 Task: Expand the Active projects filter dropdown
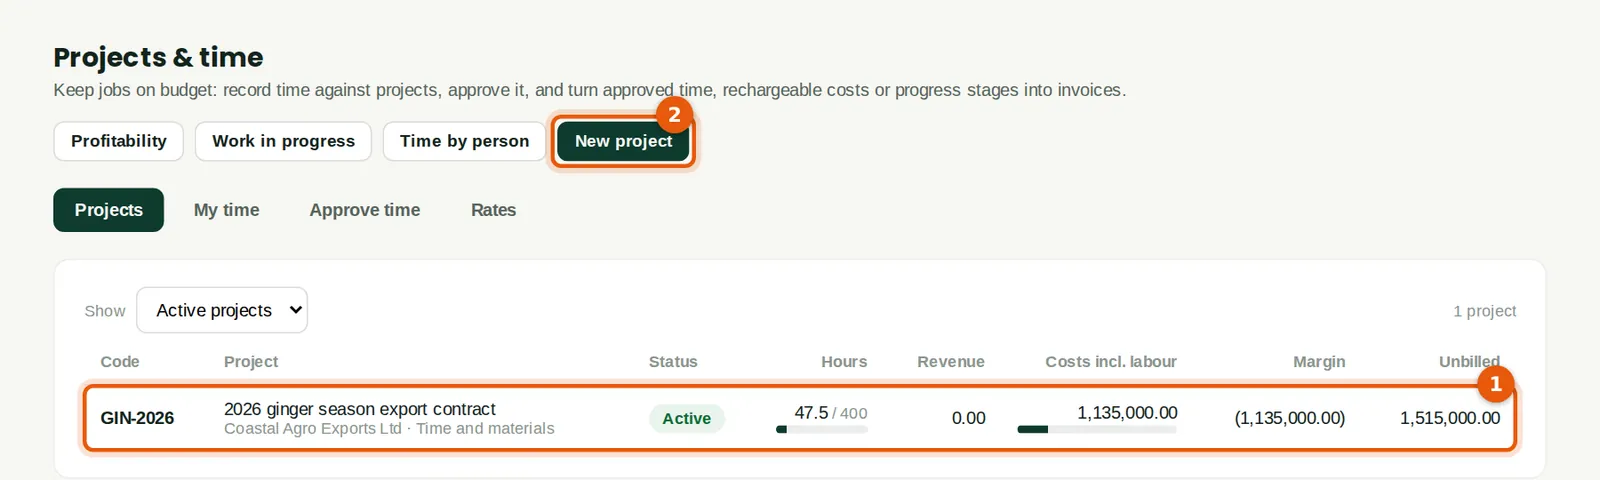pos(222,310)
